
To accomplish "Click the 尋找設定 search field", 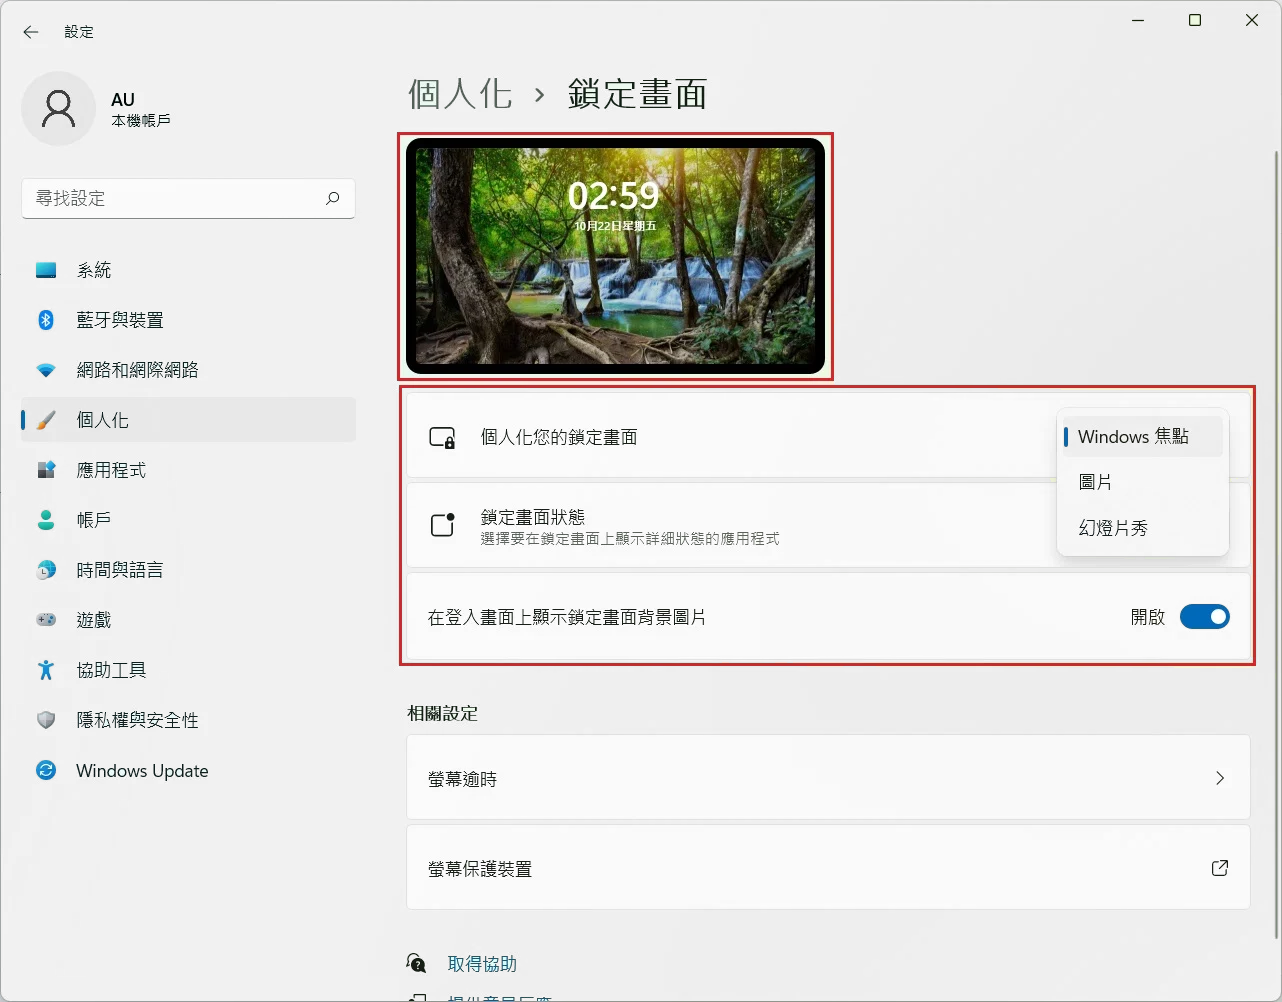I will tap(188, 198).
